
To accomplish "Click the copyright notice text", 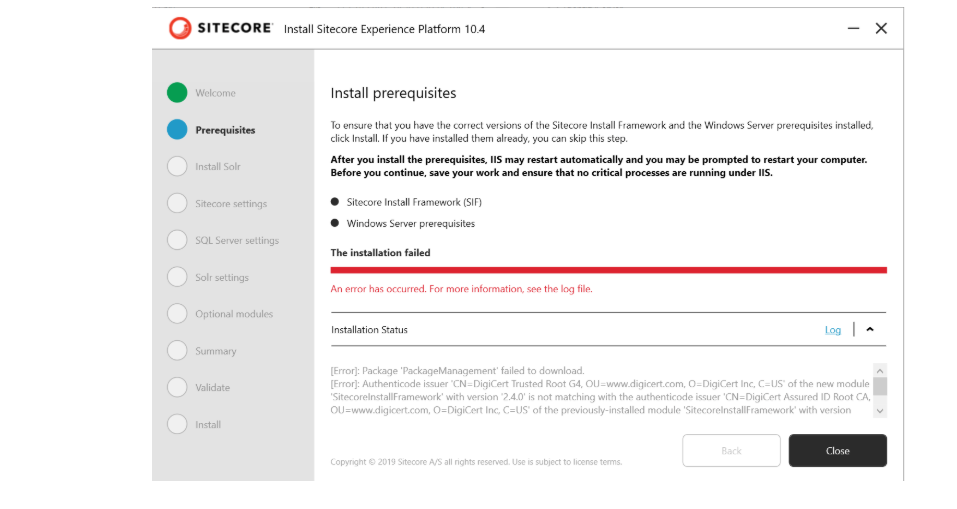I will (x=476, y=462).
